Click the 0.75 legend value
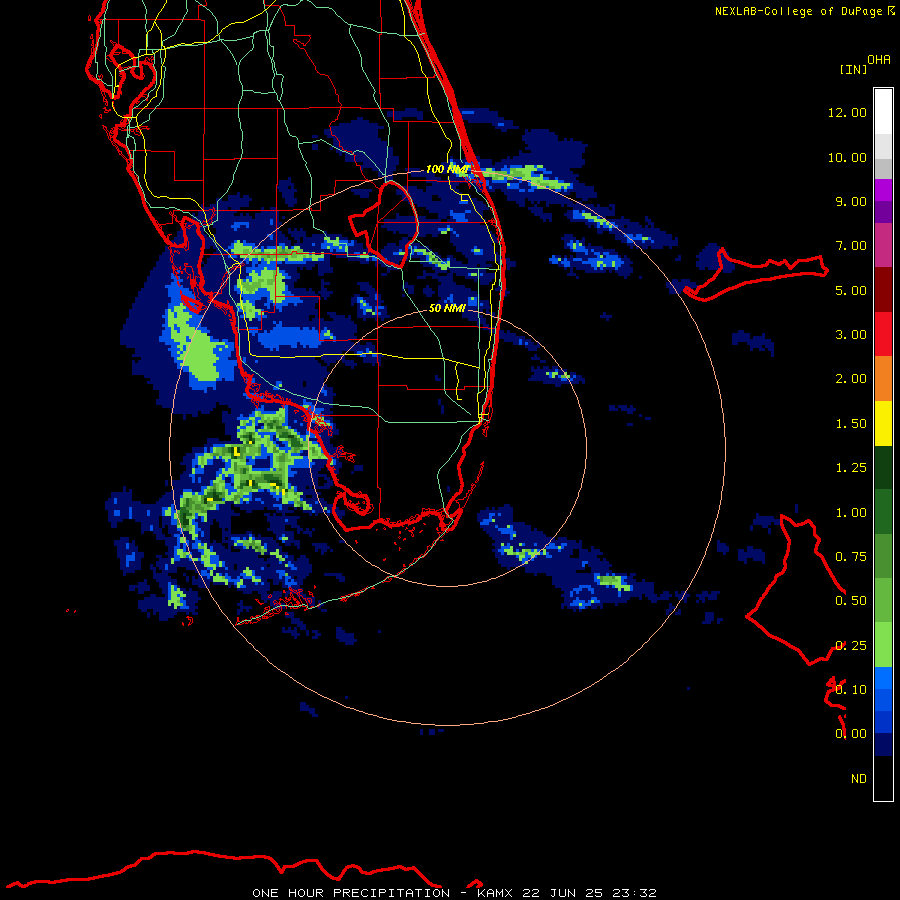The width and height of the screenshot is (900, 900). pyautogui.click(x=851, y=557)
